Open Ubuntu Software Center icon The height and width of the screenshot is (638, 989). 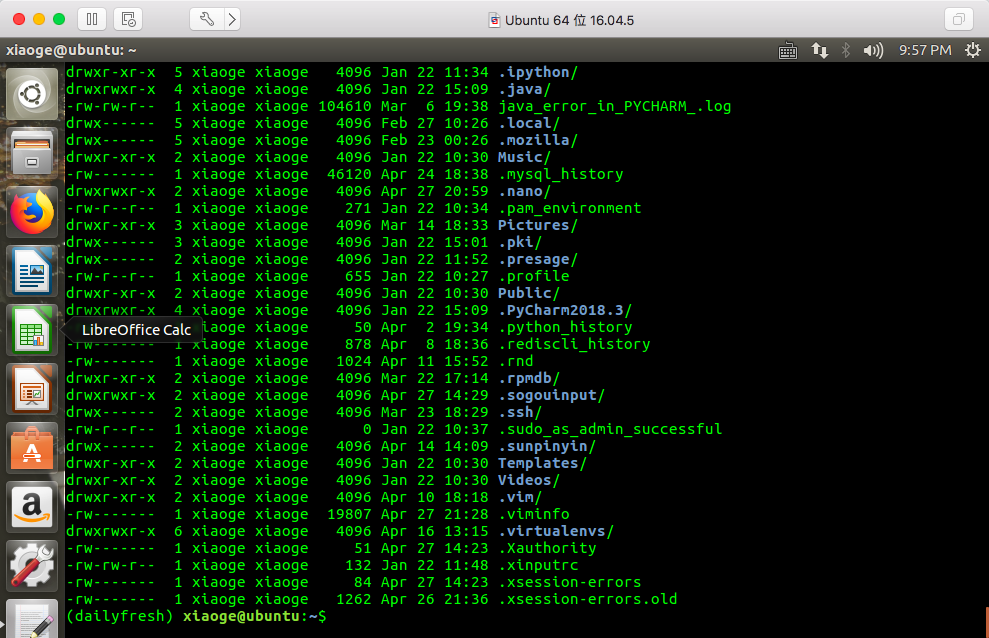point(32,448)
